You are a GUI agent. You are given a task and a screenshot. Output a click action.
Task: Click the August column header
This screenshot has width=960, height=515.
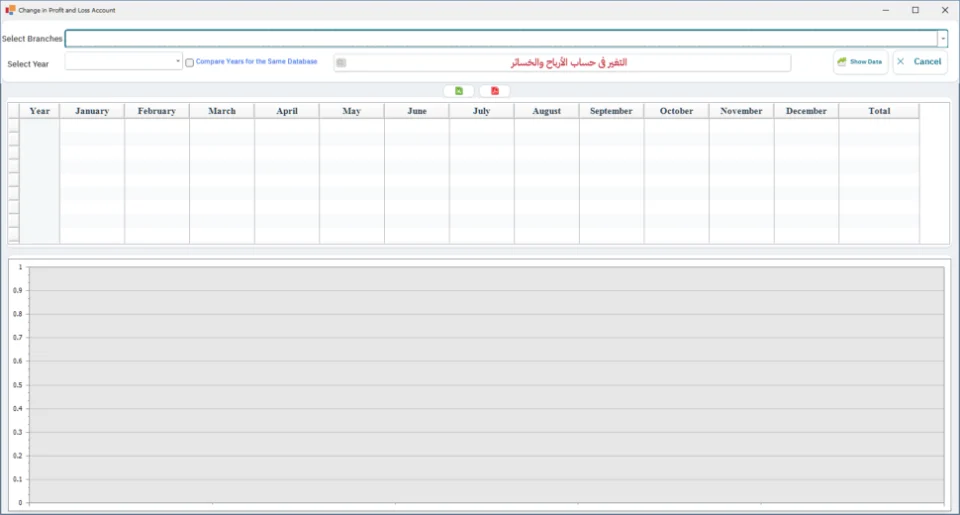547,111
